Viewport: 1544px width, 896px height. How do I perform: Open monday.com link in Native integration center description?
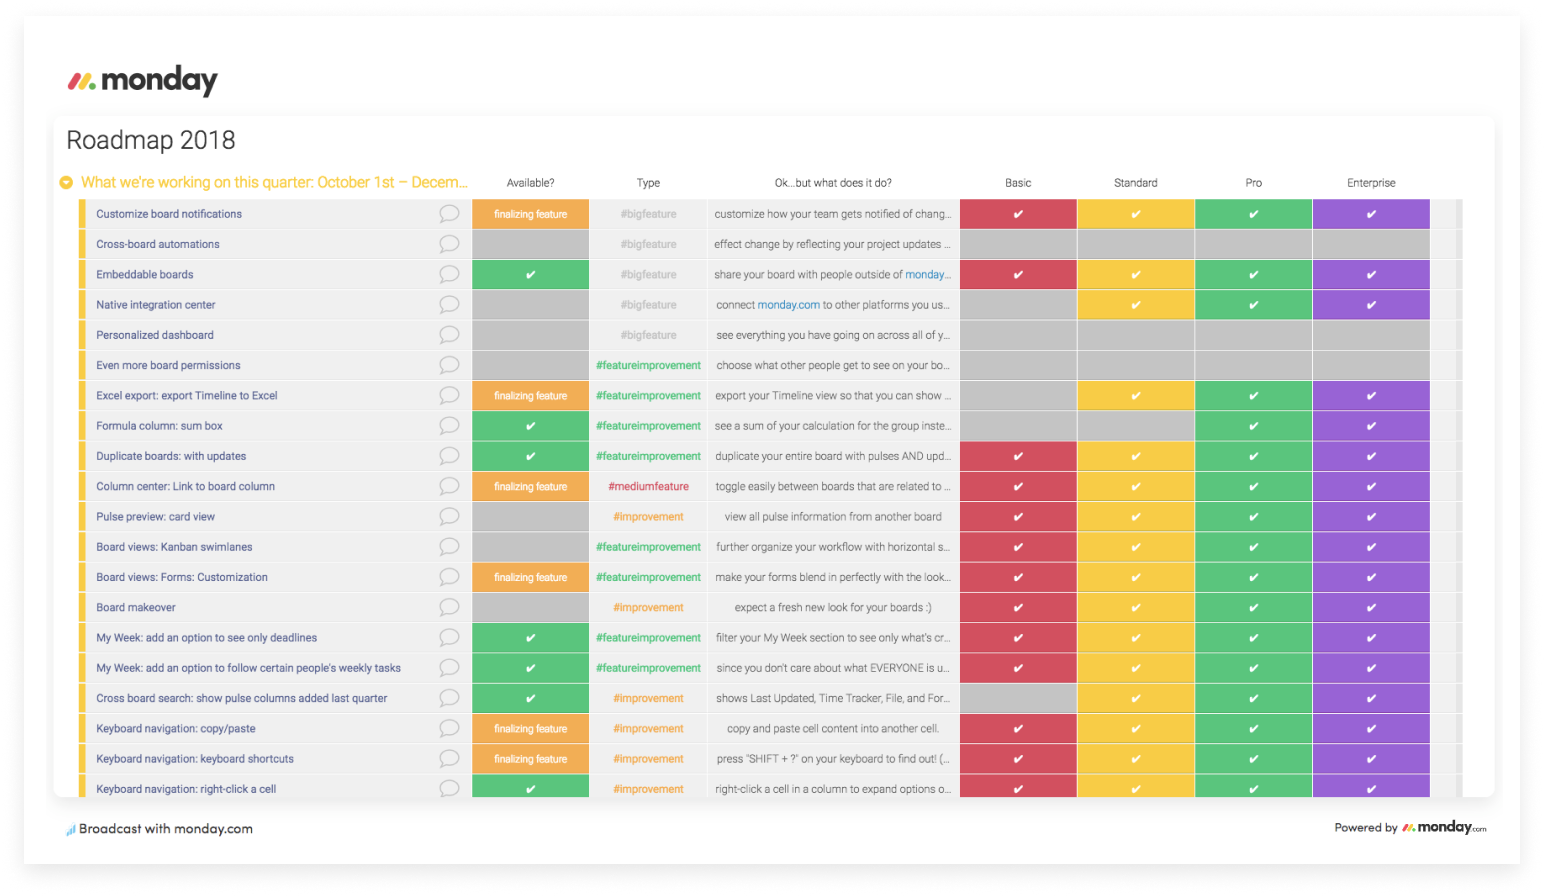[788, 305]
